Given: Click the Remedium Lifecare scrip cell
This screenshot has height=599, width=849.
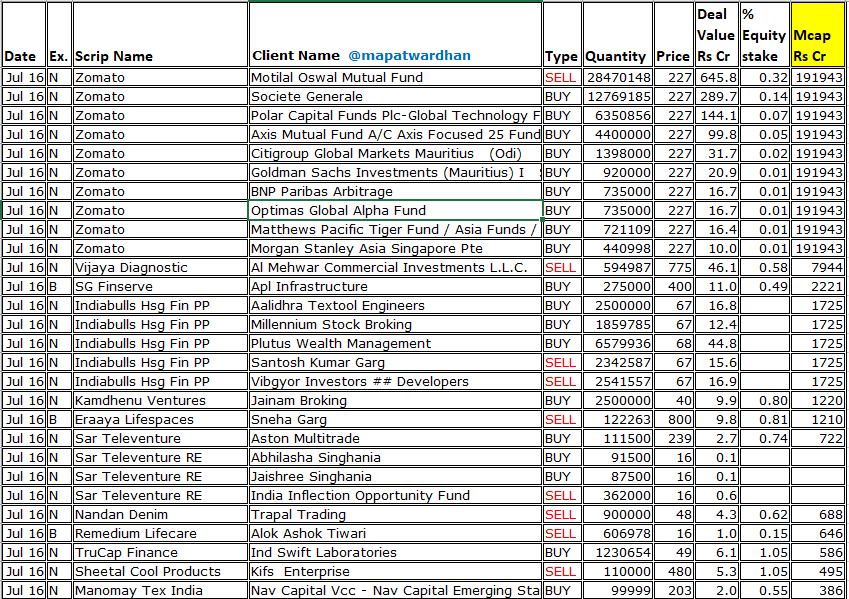Looking at the screenshot, I should point(160,533).
